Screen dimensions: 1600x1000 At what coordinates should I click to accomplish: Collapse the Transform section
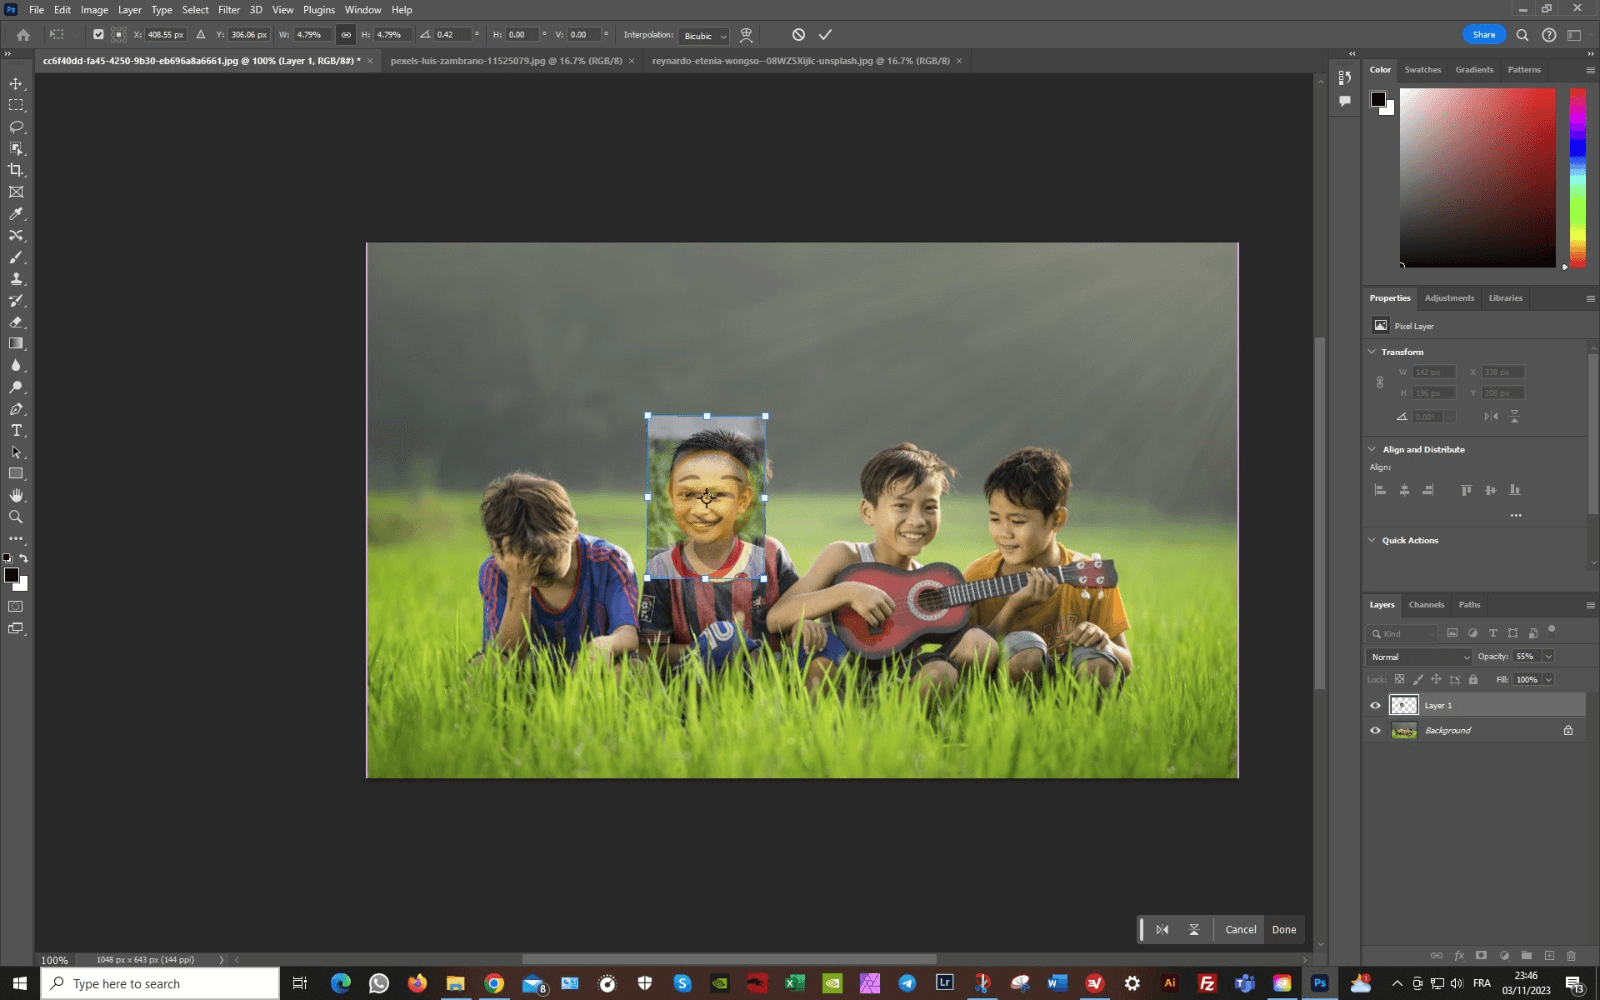pos(1372,352)
